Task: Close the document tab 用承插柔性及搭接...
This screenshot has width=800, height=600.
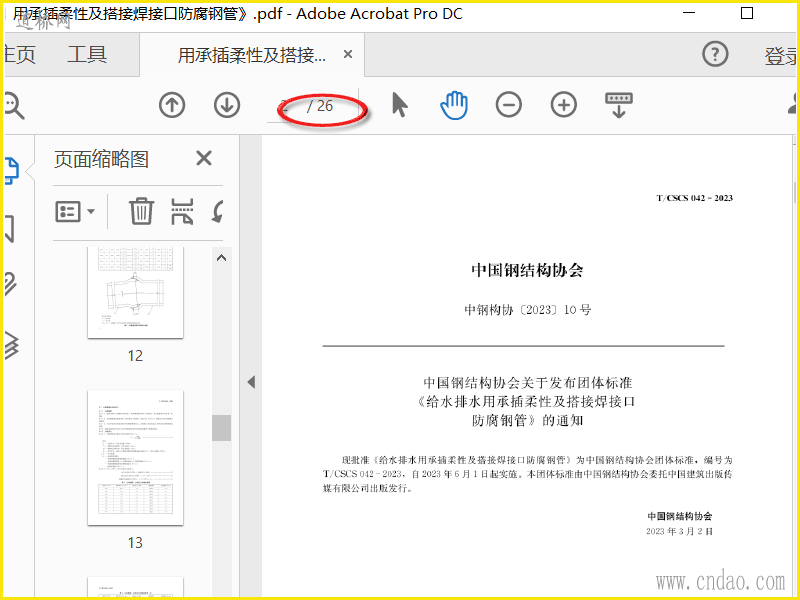Action: pos(348,54)
